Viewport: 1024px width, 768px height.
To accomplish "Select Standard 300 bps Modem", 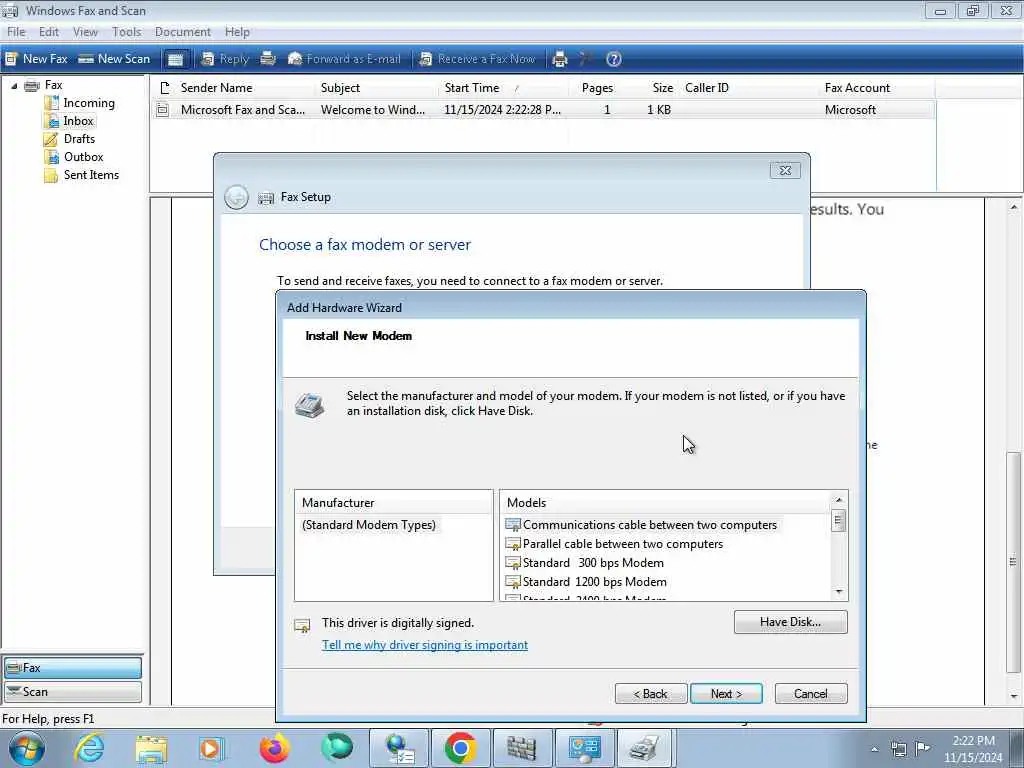I will (585, 563).
